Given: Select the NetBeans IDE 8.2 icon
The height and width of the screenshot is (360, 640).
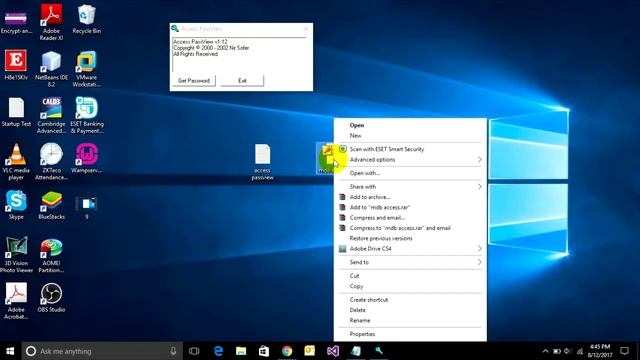Looking at the screenshot, I should pyautogui.click(x=51, y=69).
